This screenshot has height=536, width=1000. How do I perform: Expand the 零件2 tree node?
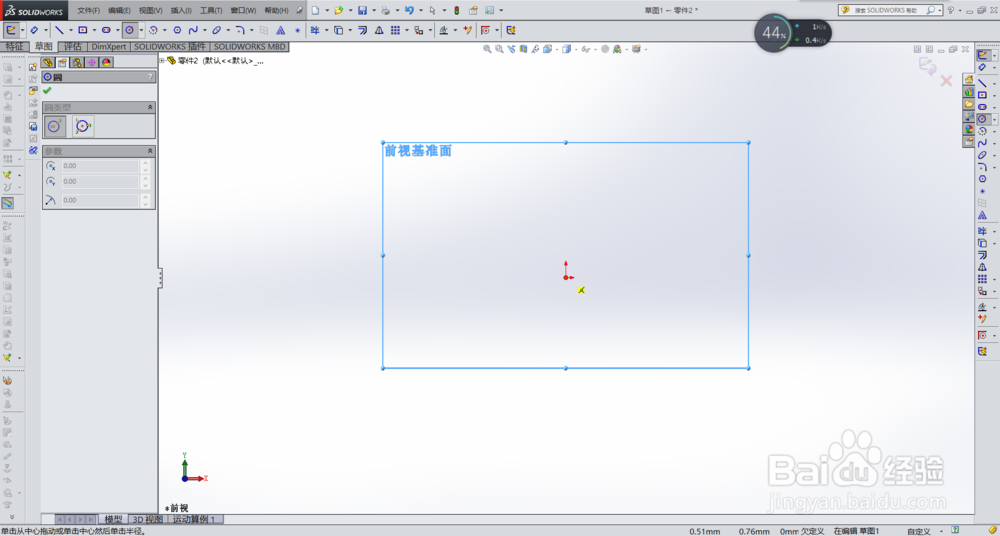pyautogui.click(x=162, y=61)
